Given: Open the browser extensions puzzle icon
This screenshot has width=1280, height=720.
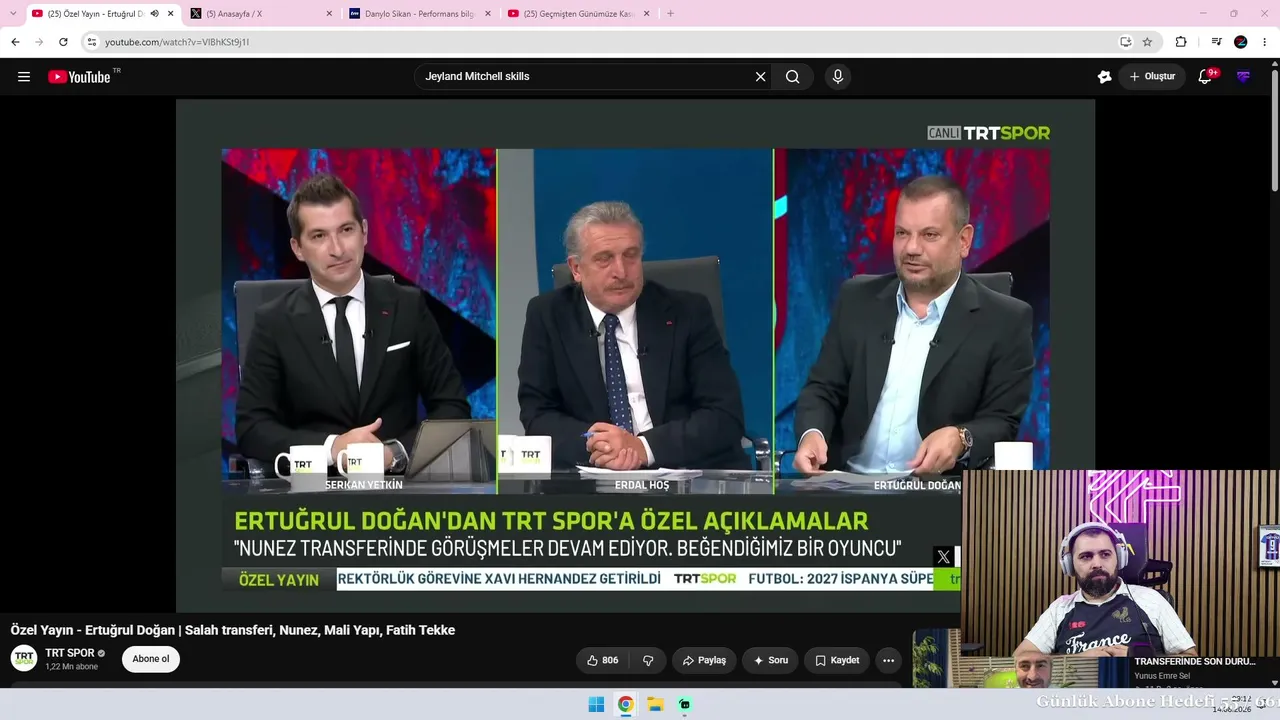Looking at the screenshot, I should tap(1181, 42).
